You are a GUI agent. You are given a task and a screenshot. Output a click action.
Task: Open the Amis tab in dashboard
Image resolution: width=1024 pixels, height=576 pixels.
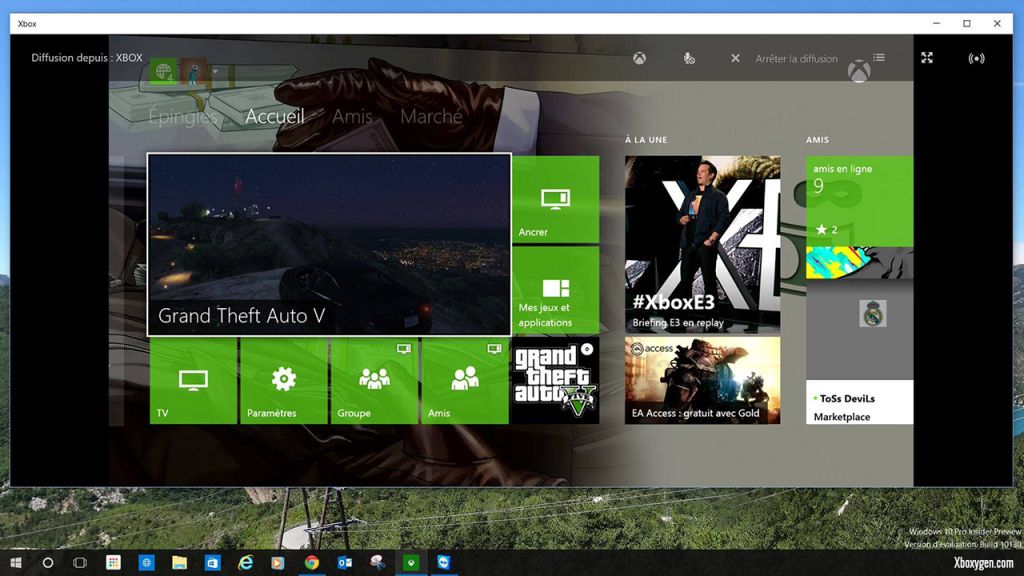[x=353, y=116]
